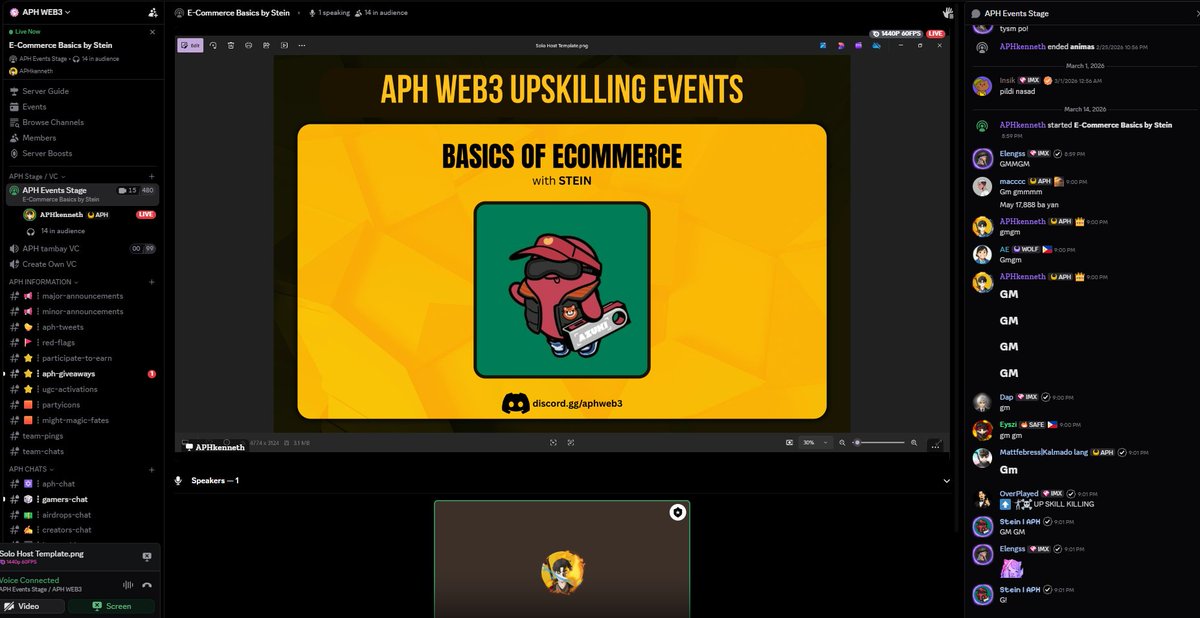Screen dimensions: 1200x618
Task: Click the Edit button in the shared photo viewer
Action: pos(190,45)
